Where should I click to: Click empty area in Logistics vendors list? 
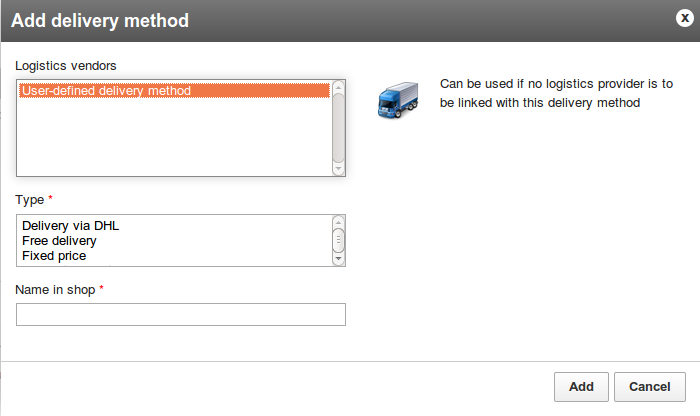coord(175,136)
